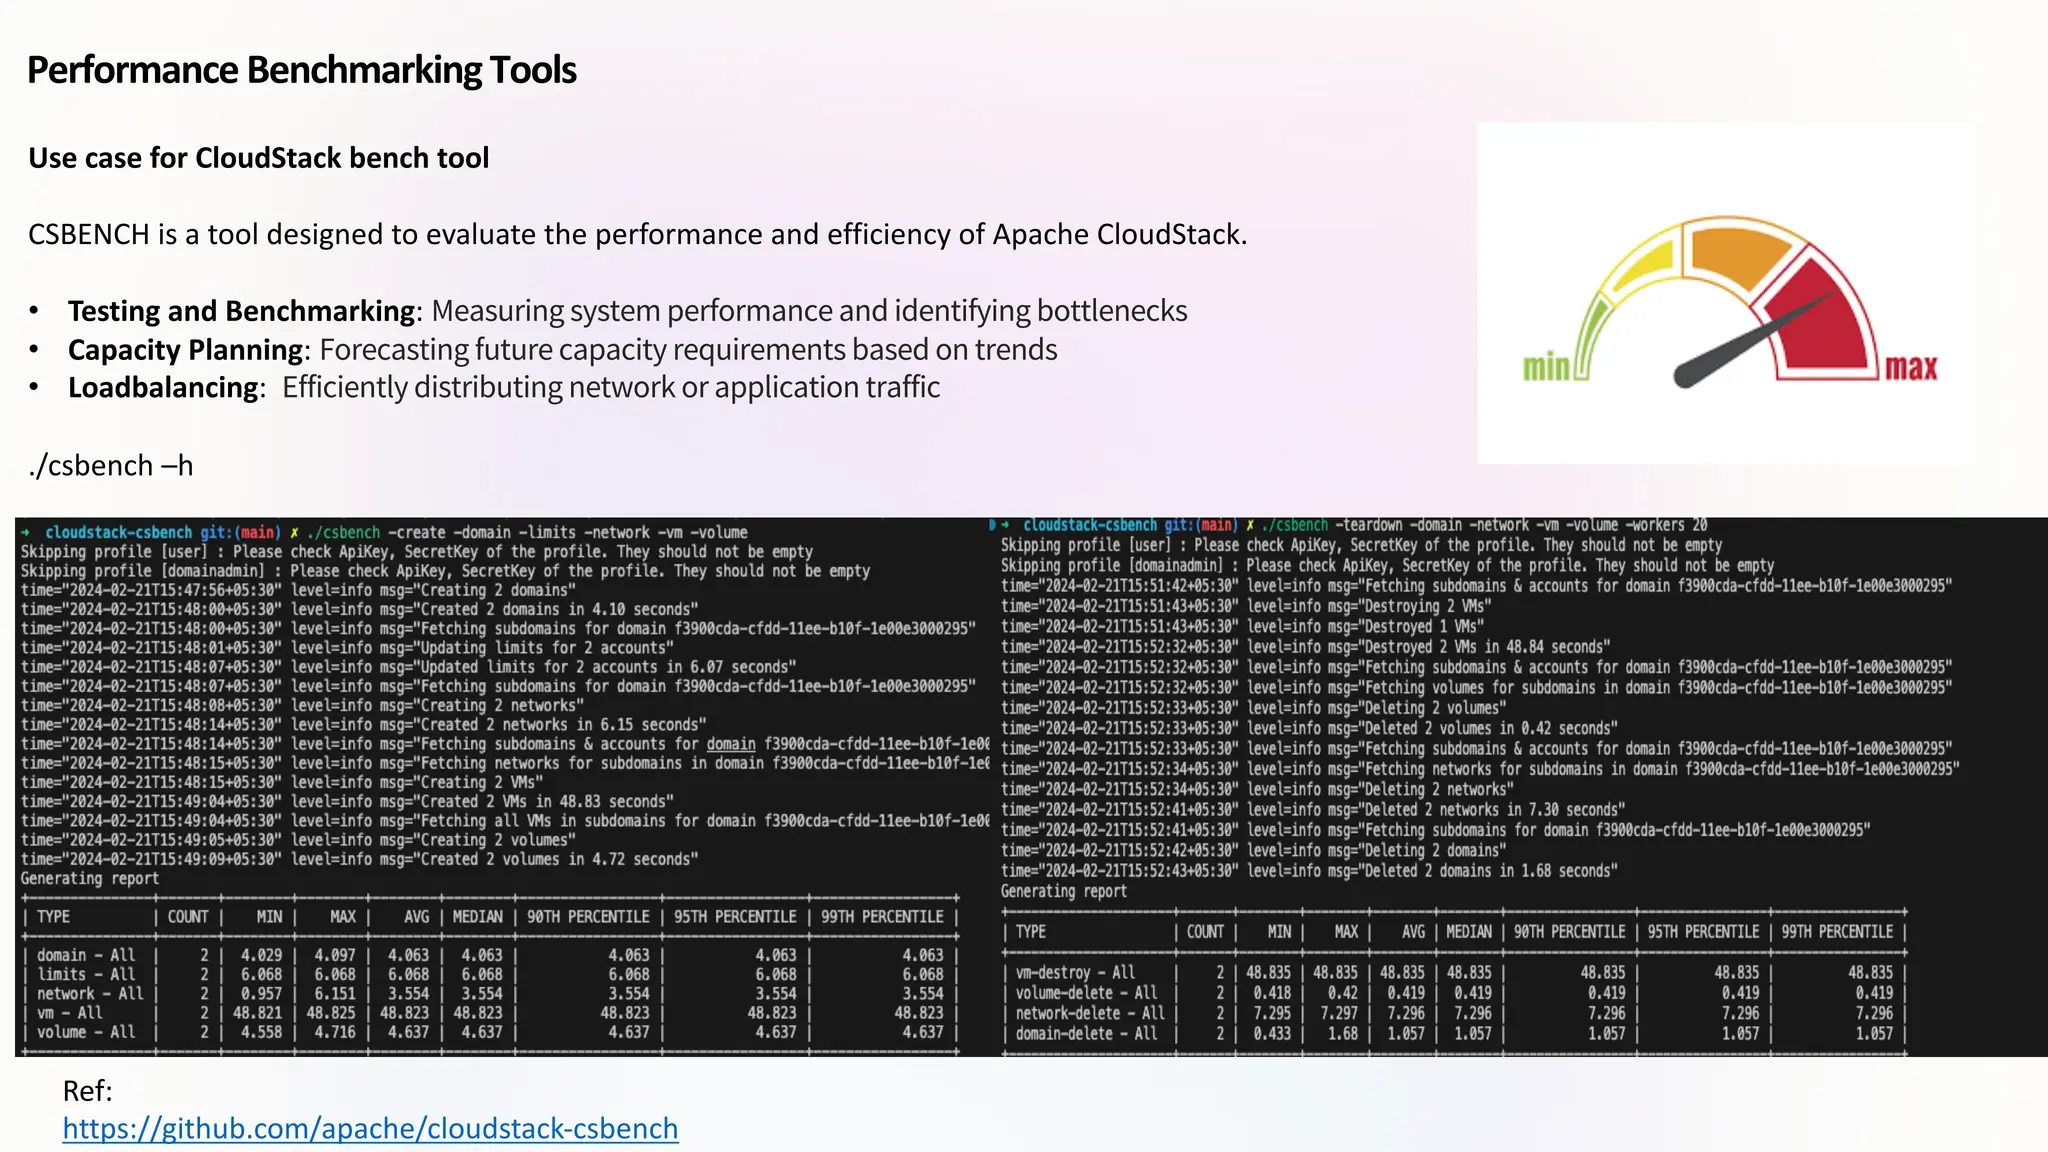Screen dimensions: 2048x1152
Task: Click the 'min' label on the gauge
Action: pyautogui.click(x=1546, y=368)
